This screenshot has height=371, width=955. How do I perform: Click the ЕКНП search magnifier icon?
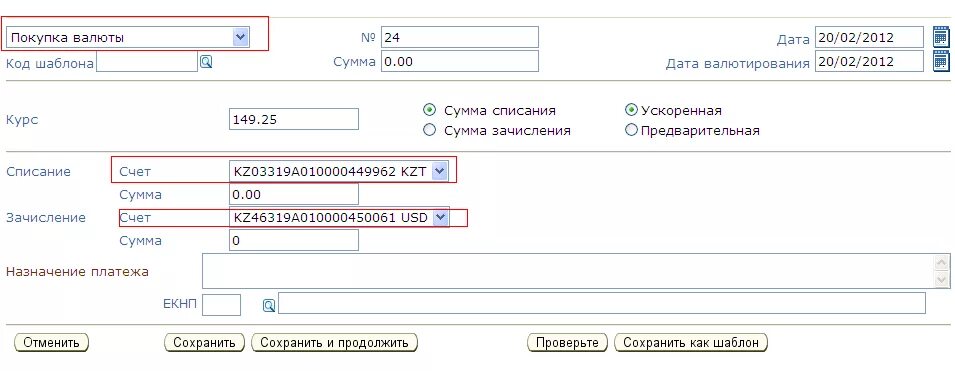pyautogui.click(x=269, y=305)
